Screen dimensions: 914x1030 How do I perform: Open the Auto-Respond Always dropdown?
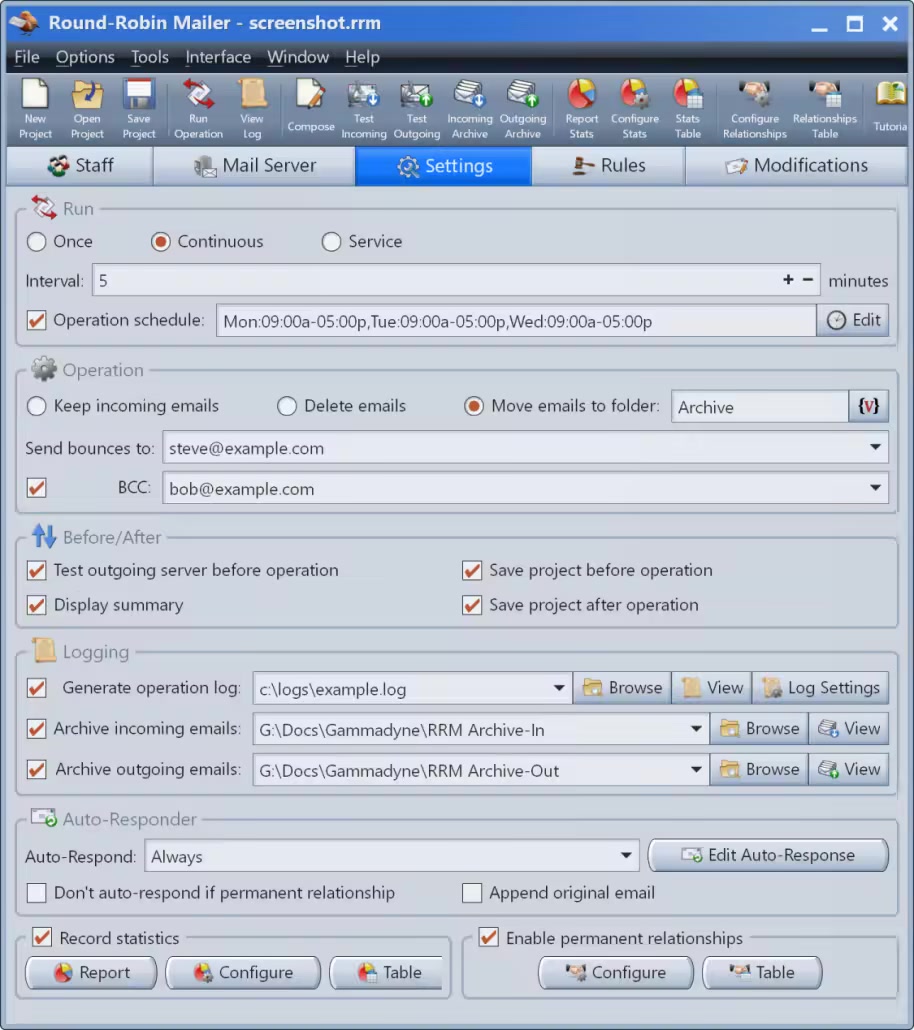626,856
